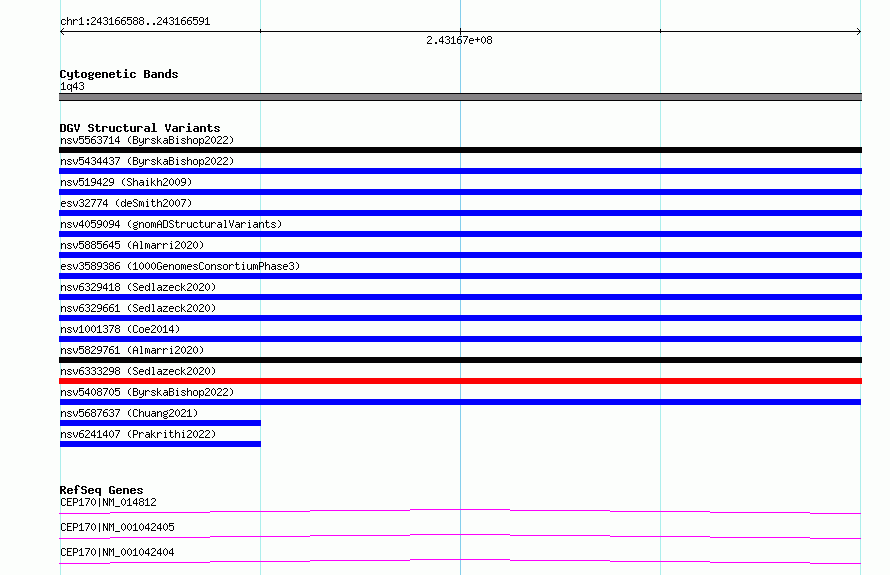Screen dimensions: 890x575
Task: Select the Cytogenetic Bands track title
Action: pyautogui.click(x=119, y=74)
